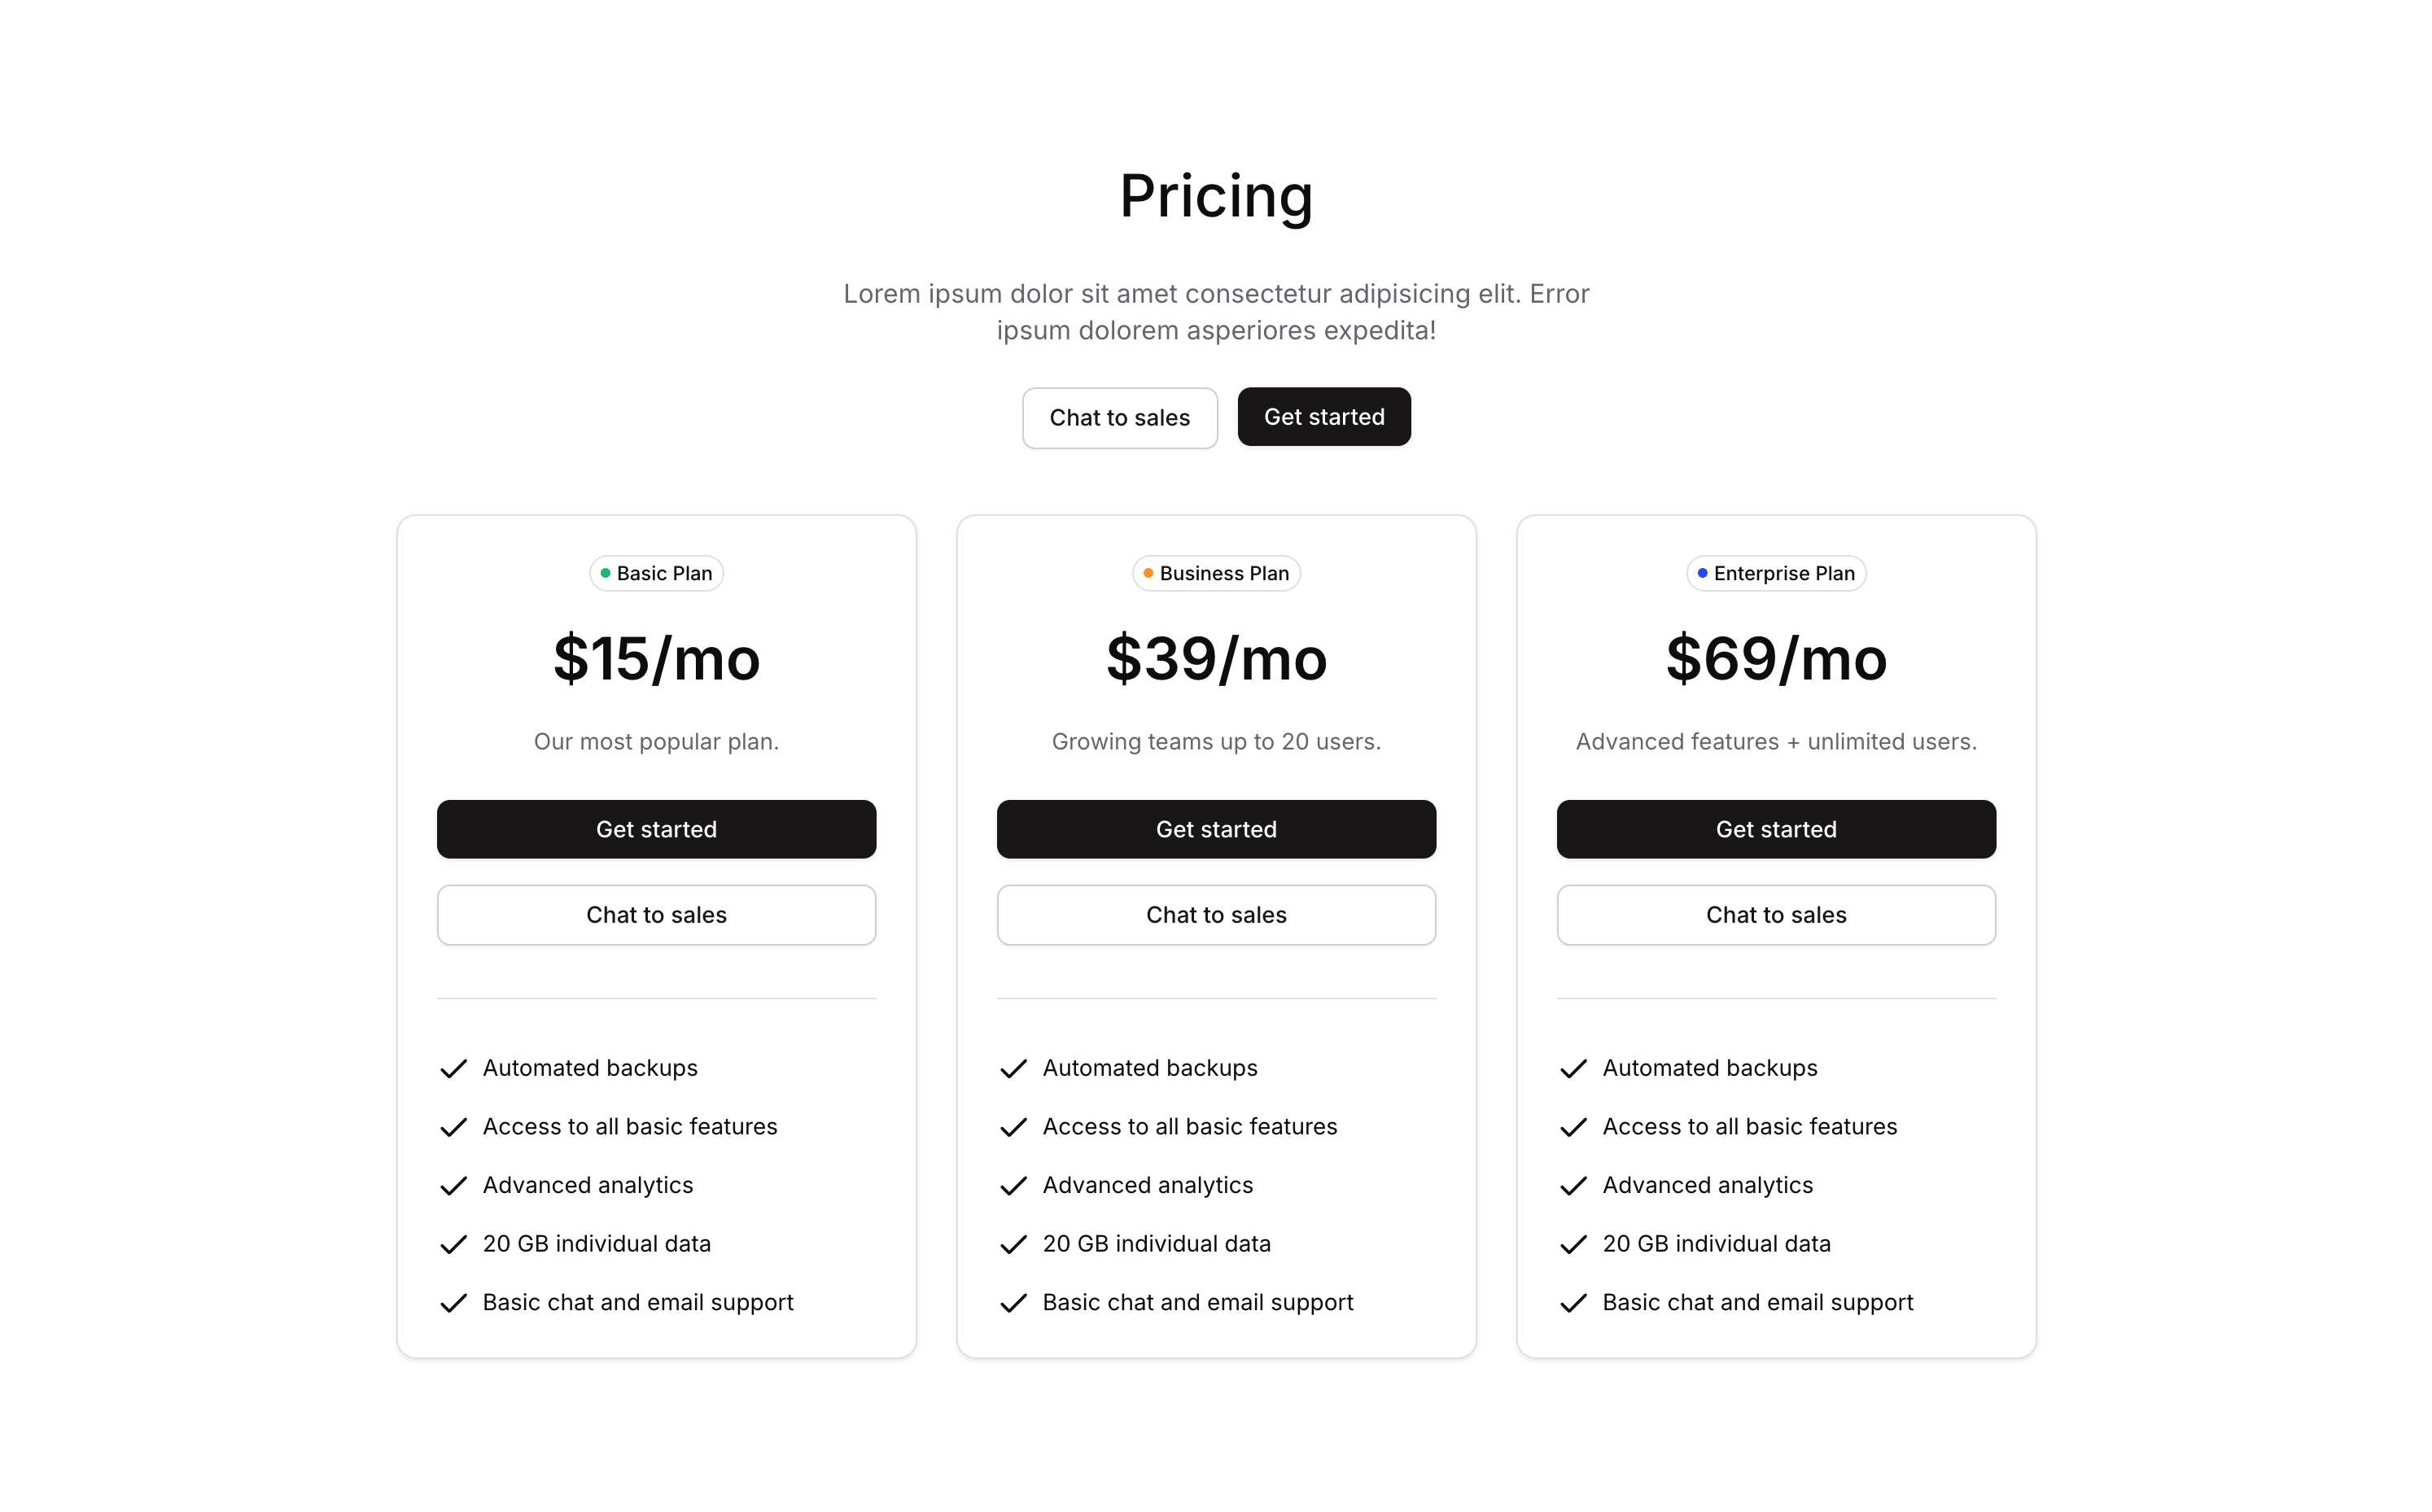Select the Basic Plan badge
Viewport: 2432px width, 1512px height.
pyautogui.click(x=656, y=573)
